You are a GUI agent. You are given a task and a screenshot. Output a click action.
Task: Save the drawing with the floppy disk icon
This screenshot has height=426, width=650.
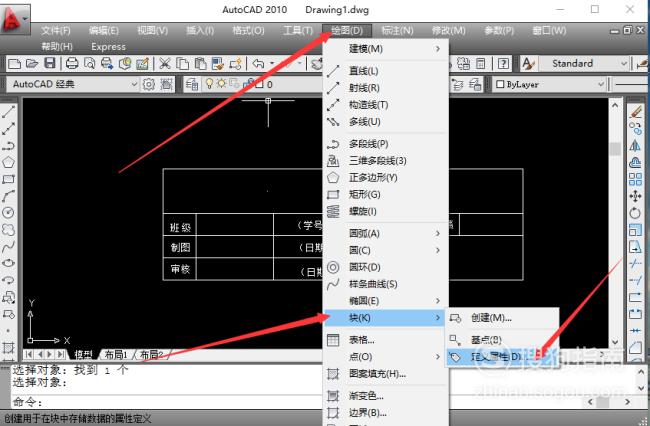point(50,63)
